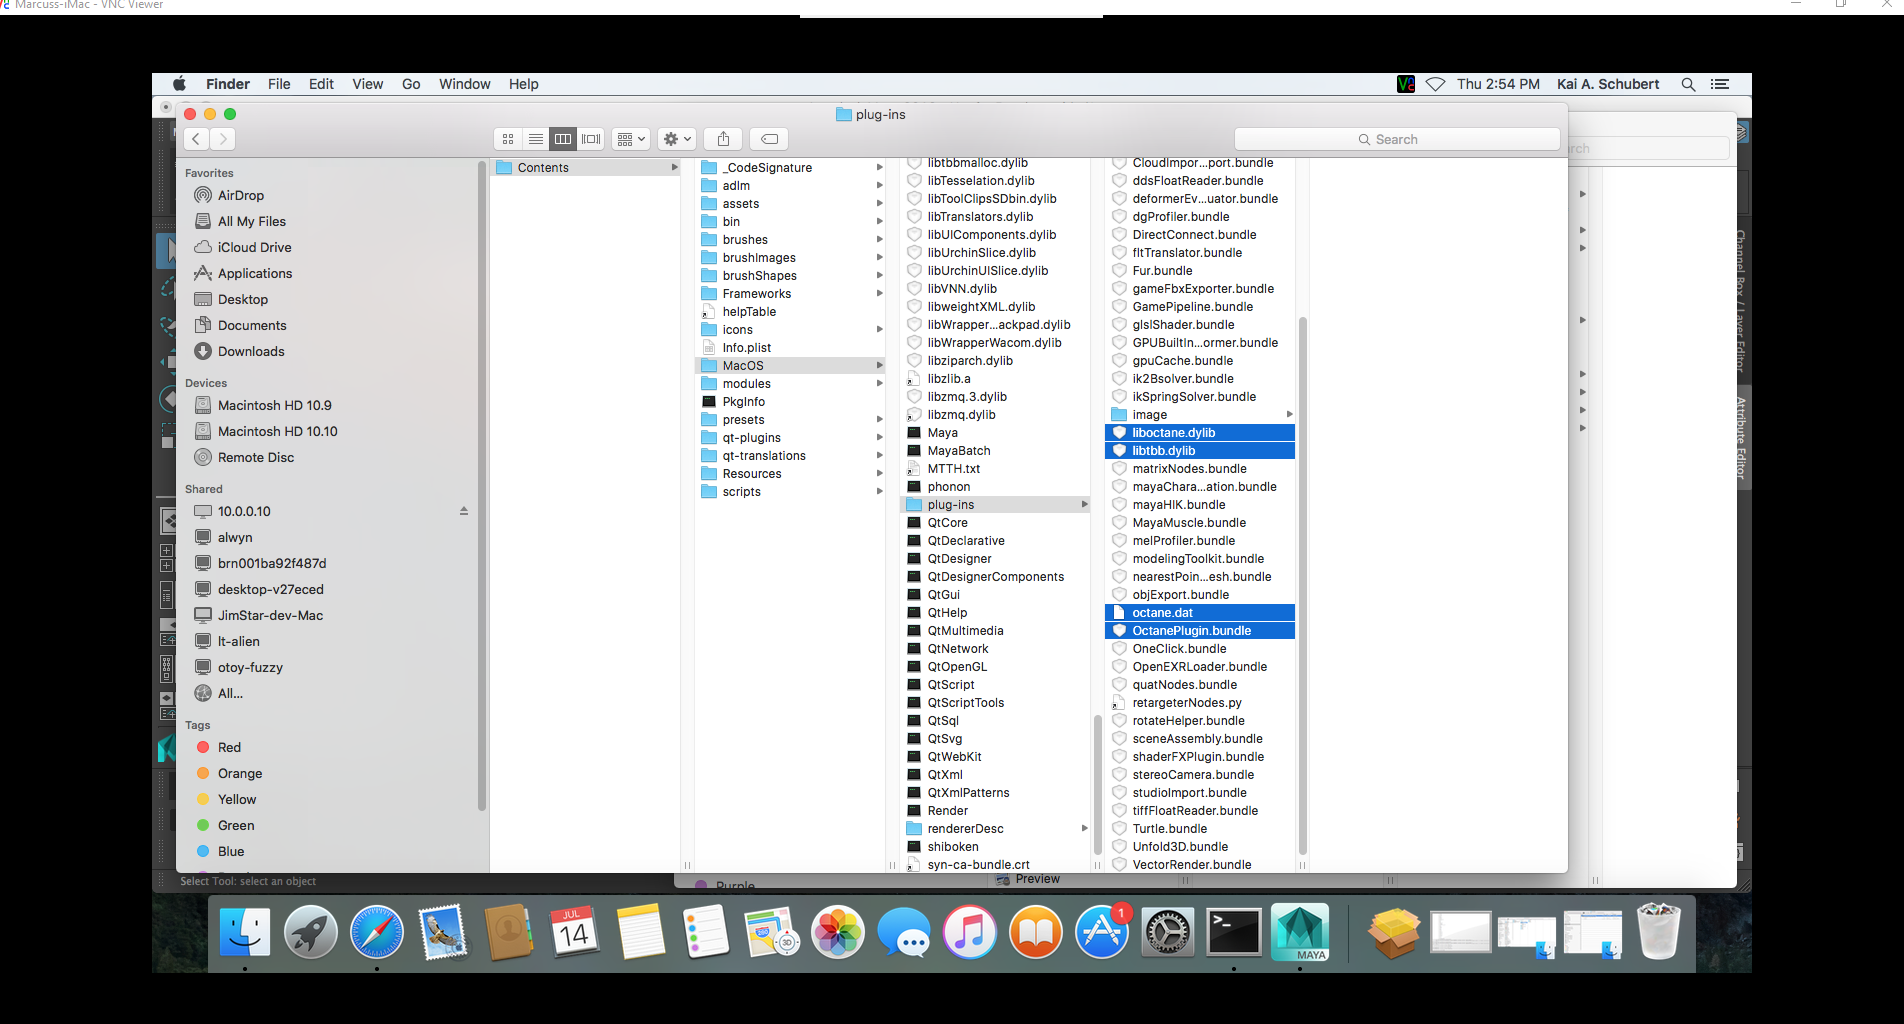The width and height of the screenshot is (1904, 1024).
Task: Eject the 10.0.0.10 shared server
Action: tap(464, 511)
